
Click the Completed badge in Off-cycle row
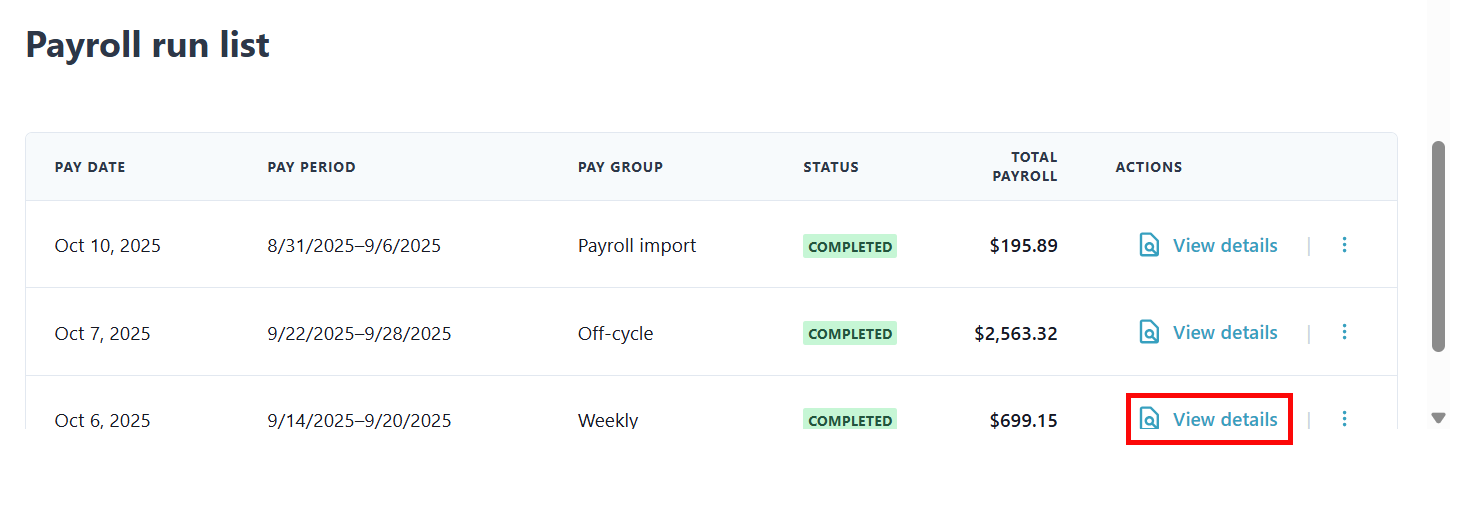pyautogui.click(x=849, y=333)
